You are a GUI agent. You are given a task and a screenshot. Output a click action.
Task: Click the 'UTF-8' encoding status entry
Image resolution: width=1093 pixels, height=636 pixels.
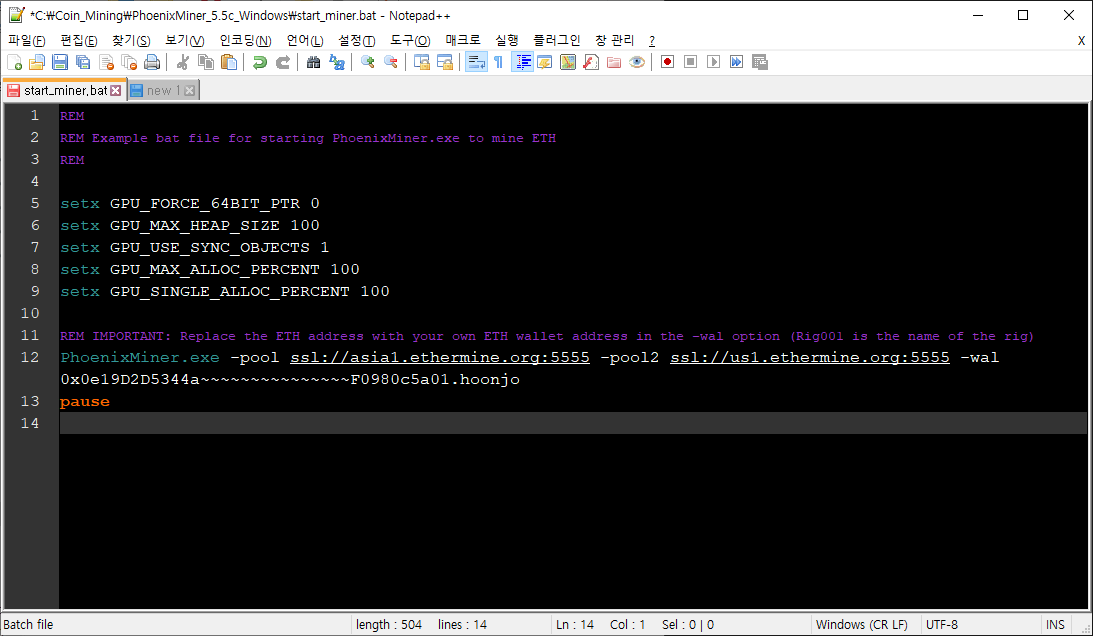click(x=942, y=625)
